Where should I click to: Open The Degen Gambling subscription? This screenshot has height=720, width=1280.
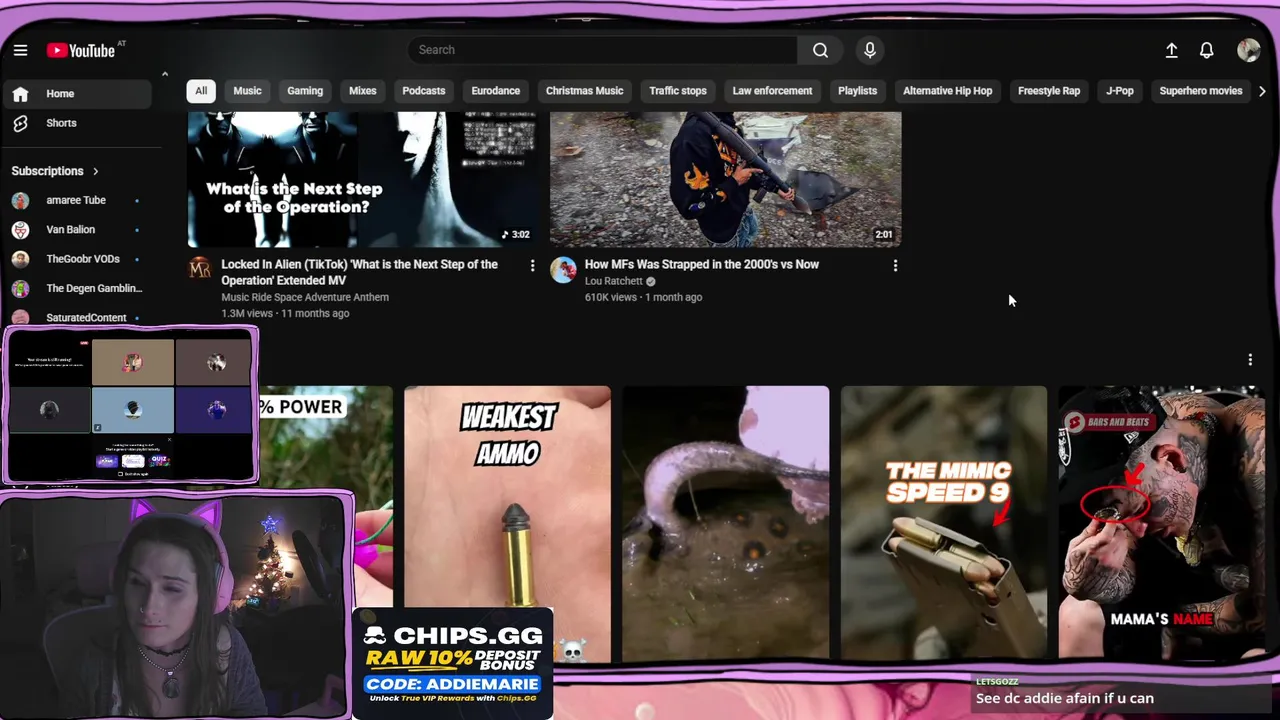point(77,288)
